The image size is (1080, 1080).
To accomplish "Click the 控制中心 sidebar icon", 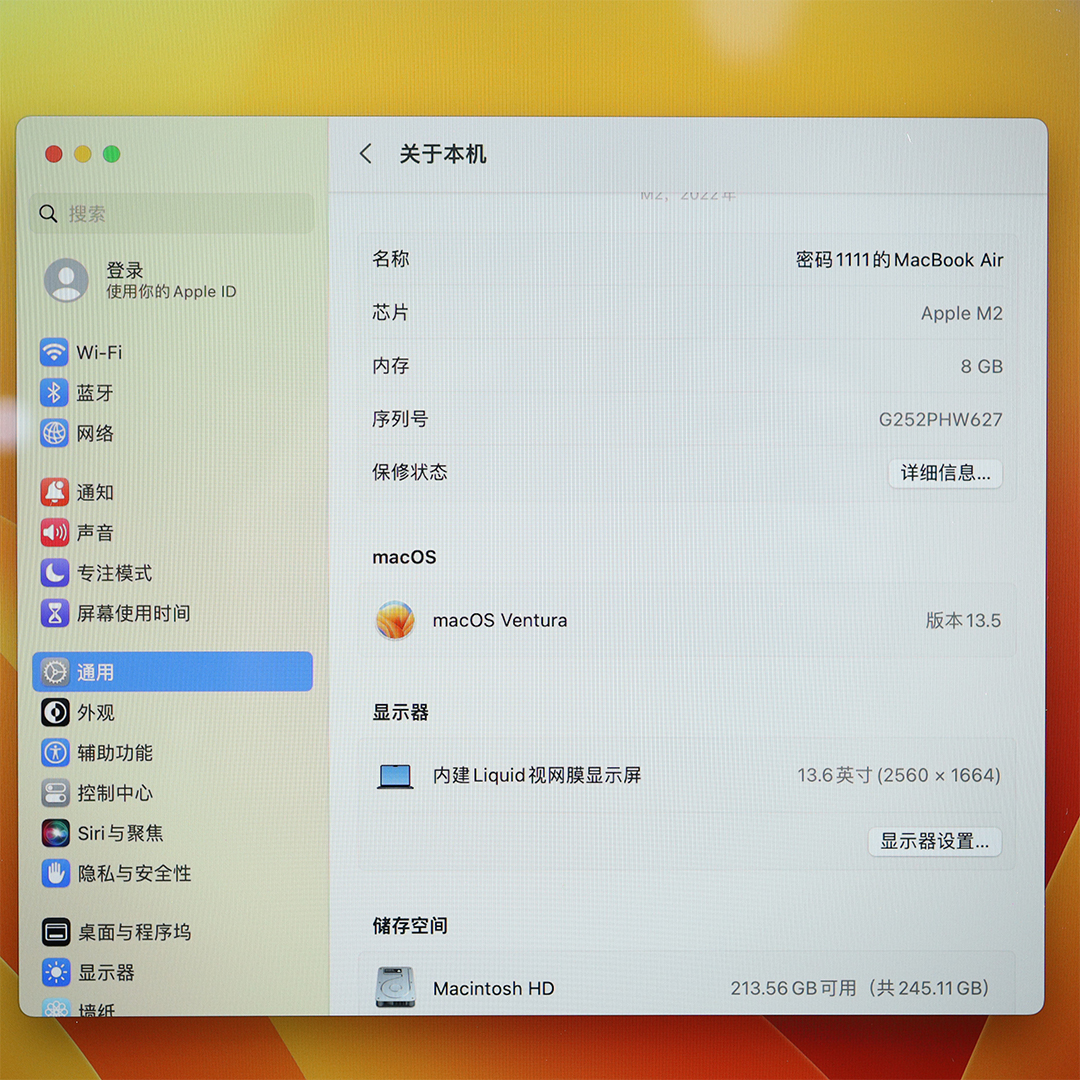I will (x=55, y=793).
